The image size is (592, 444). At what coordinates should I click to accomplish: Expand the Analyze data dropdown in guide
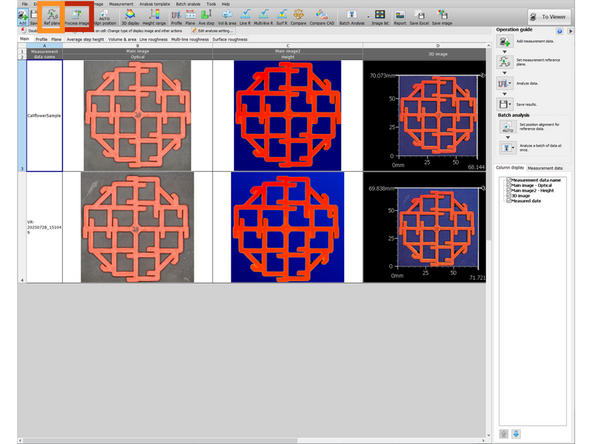(510, 83)
